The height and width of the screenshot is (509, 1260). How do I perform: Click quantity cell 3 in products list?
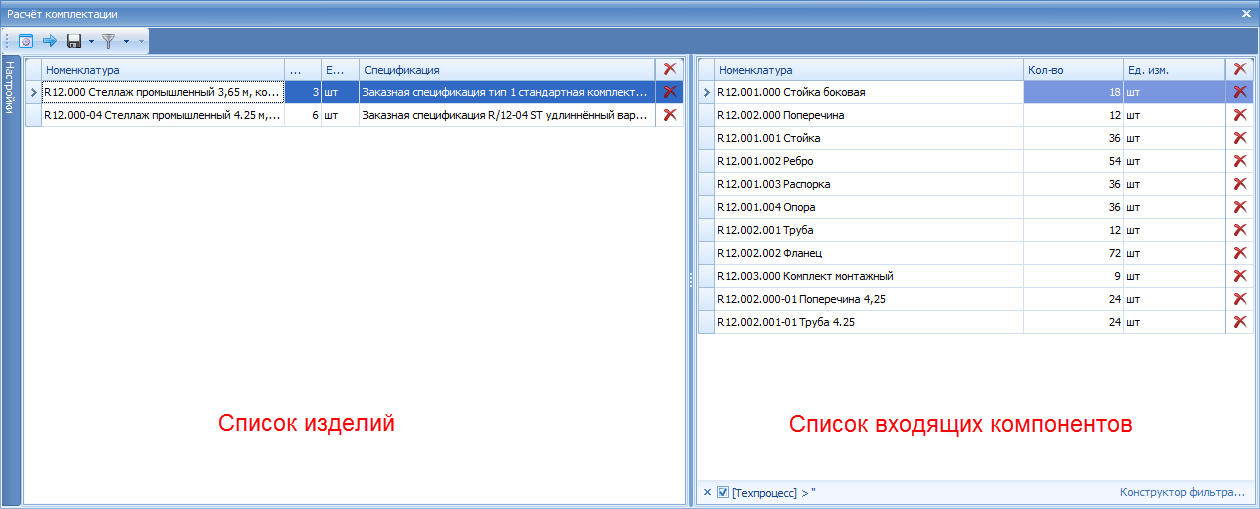[x=303, y=92]
